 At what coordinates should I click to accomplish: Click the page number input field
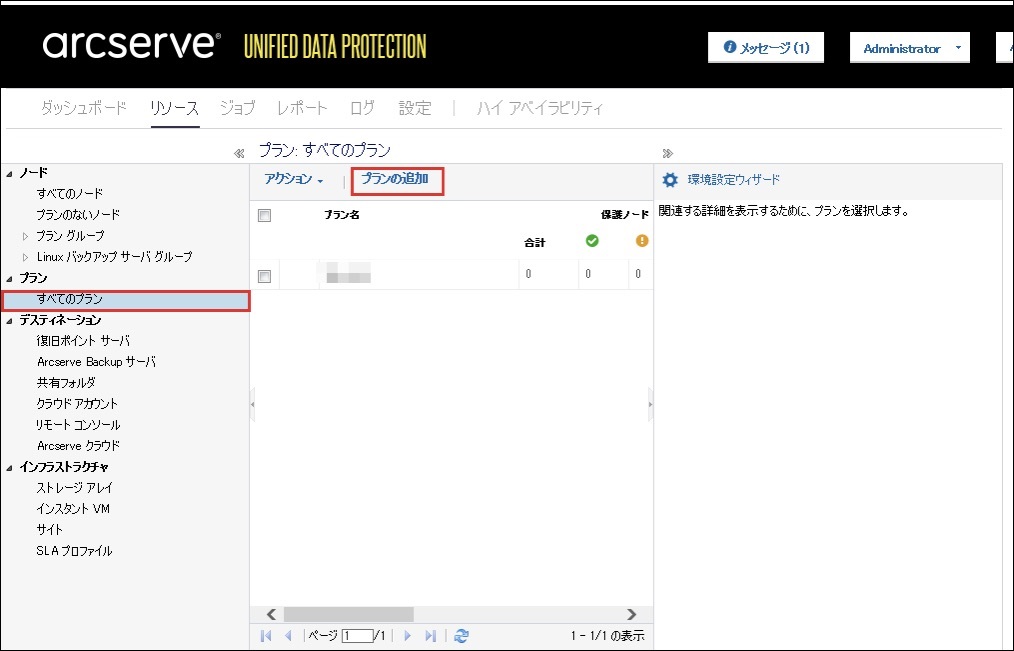click(x=358, y=636)
